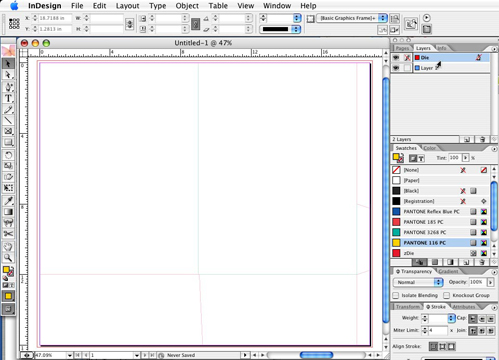The height and width of the screenshot is (360, 499).
Task: Select the Zoom magnifier tool
Action: (x=8, y=258)
